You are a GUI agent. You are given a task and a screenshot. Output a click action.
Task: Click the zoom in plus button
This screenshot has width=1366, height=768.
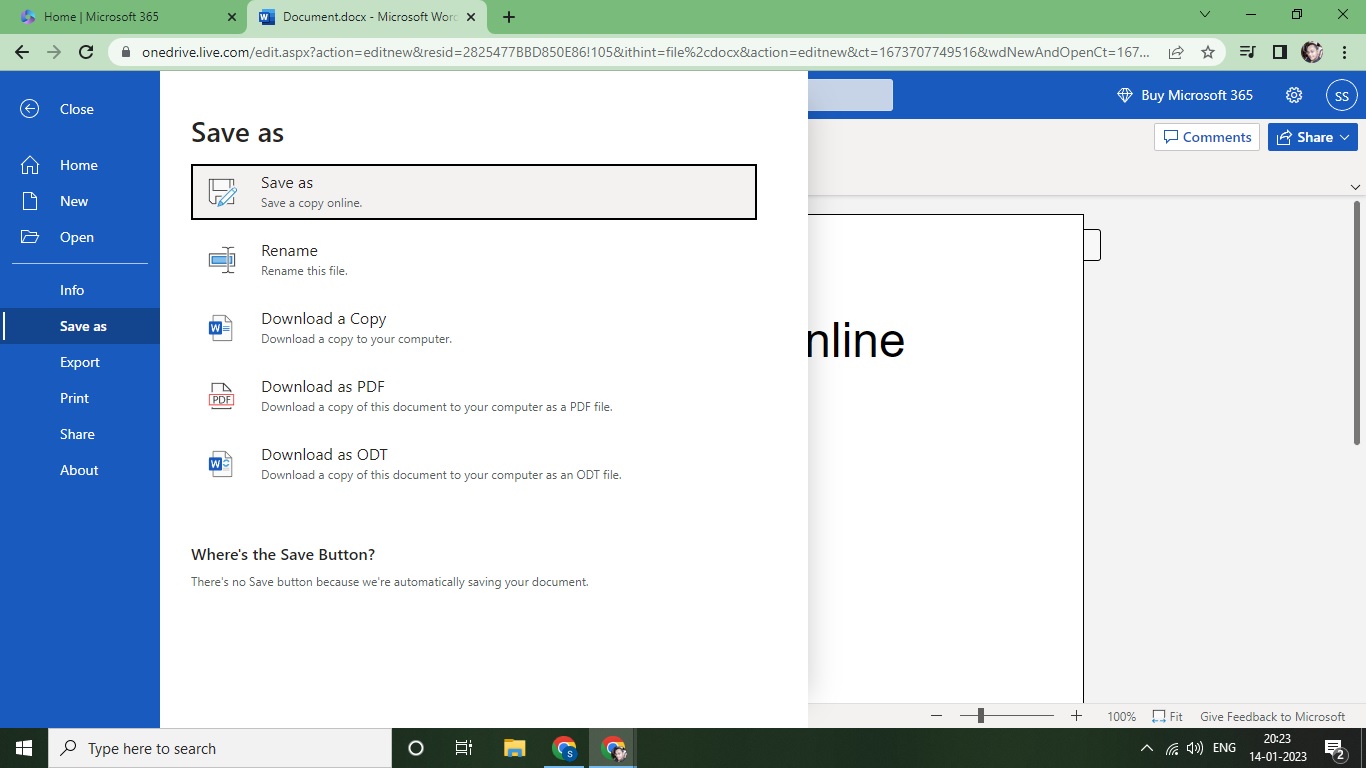[x=1076, y=716]
